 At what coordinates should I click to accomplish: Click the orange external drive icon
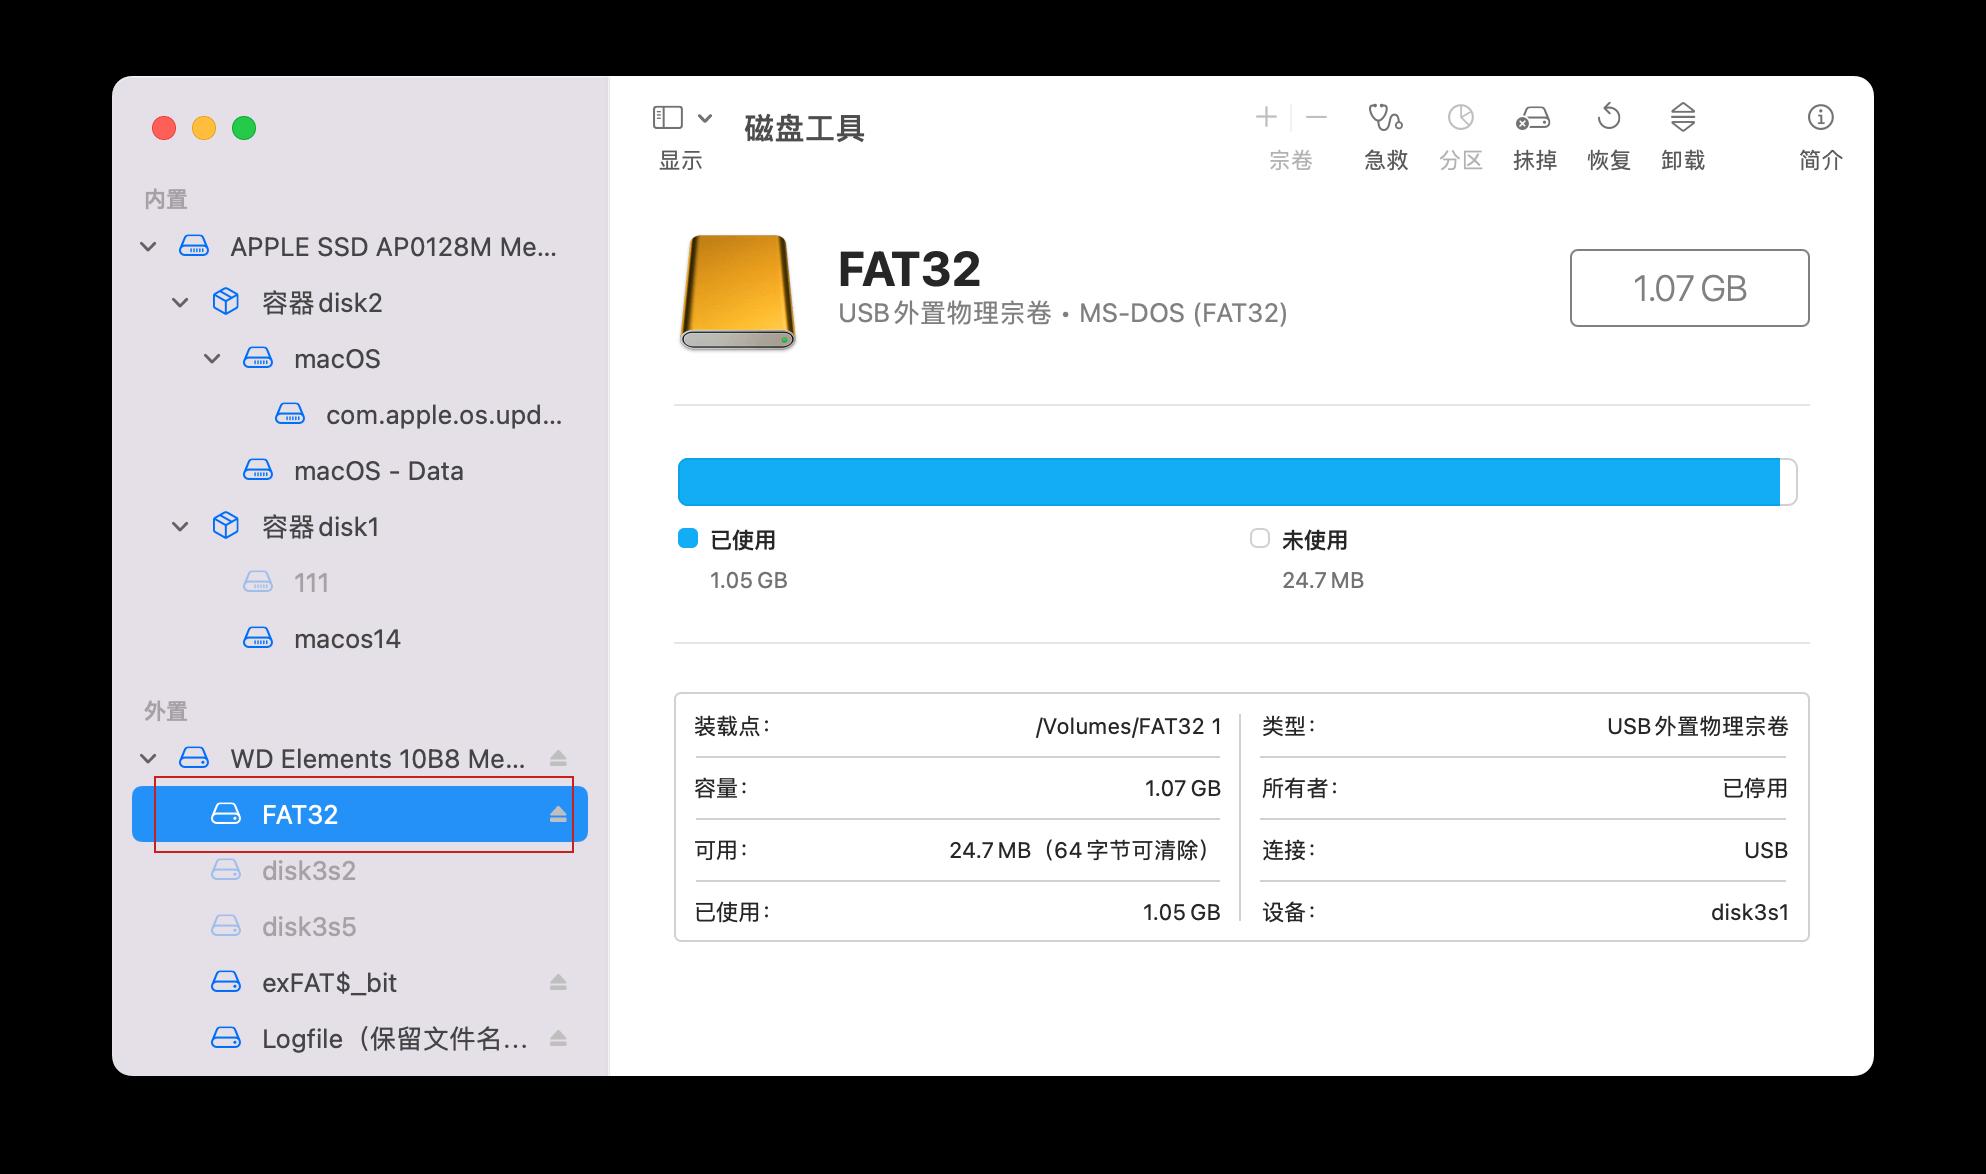[x=738, y=291]
